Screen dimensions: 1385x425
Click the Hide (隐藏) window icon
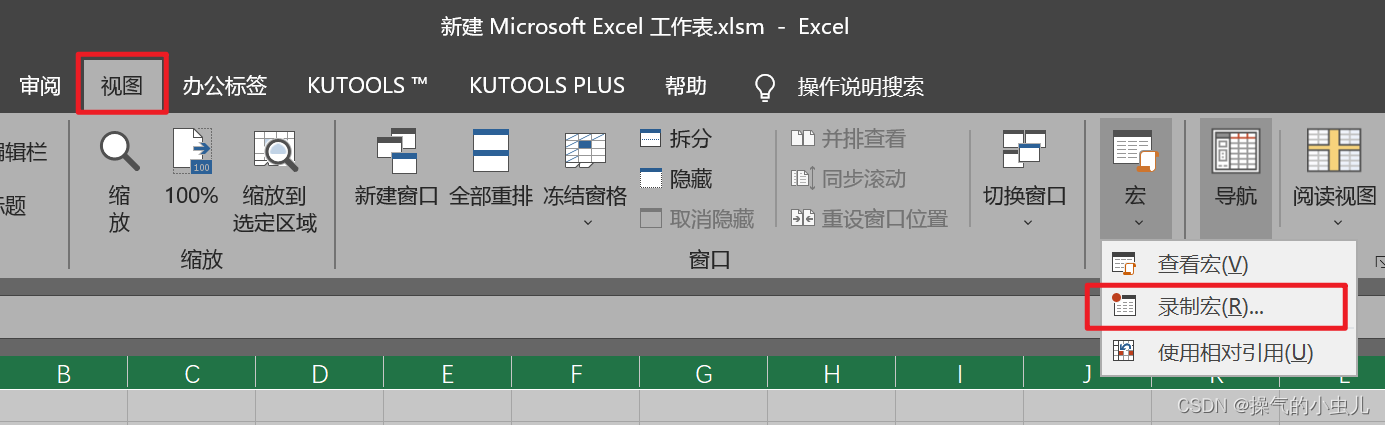coord(650,179)
